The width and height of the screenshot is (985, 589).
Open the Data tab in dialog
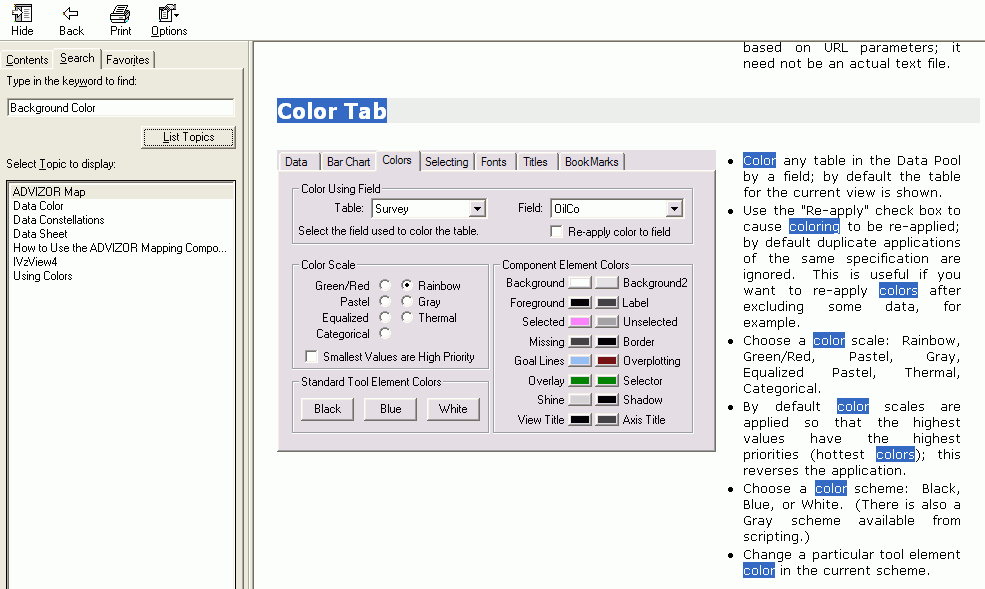pos(297,162)
